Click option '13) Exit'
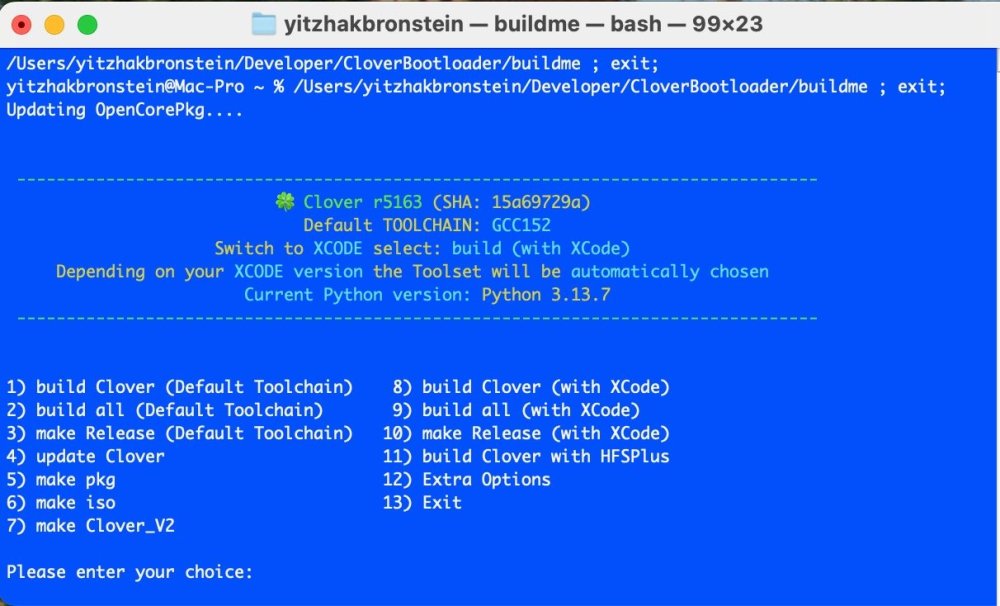This screenshot has width=1000, height=606. [422, 503]
